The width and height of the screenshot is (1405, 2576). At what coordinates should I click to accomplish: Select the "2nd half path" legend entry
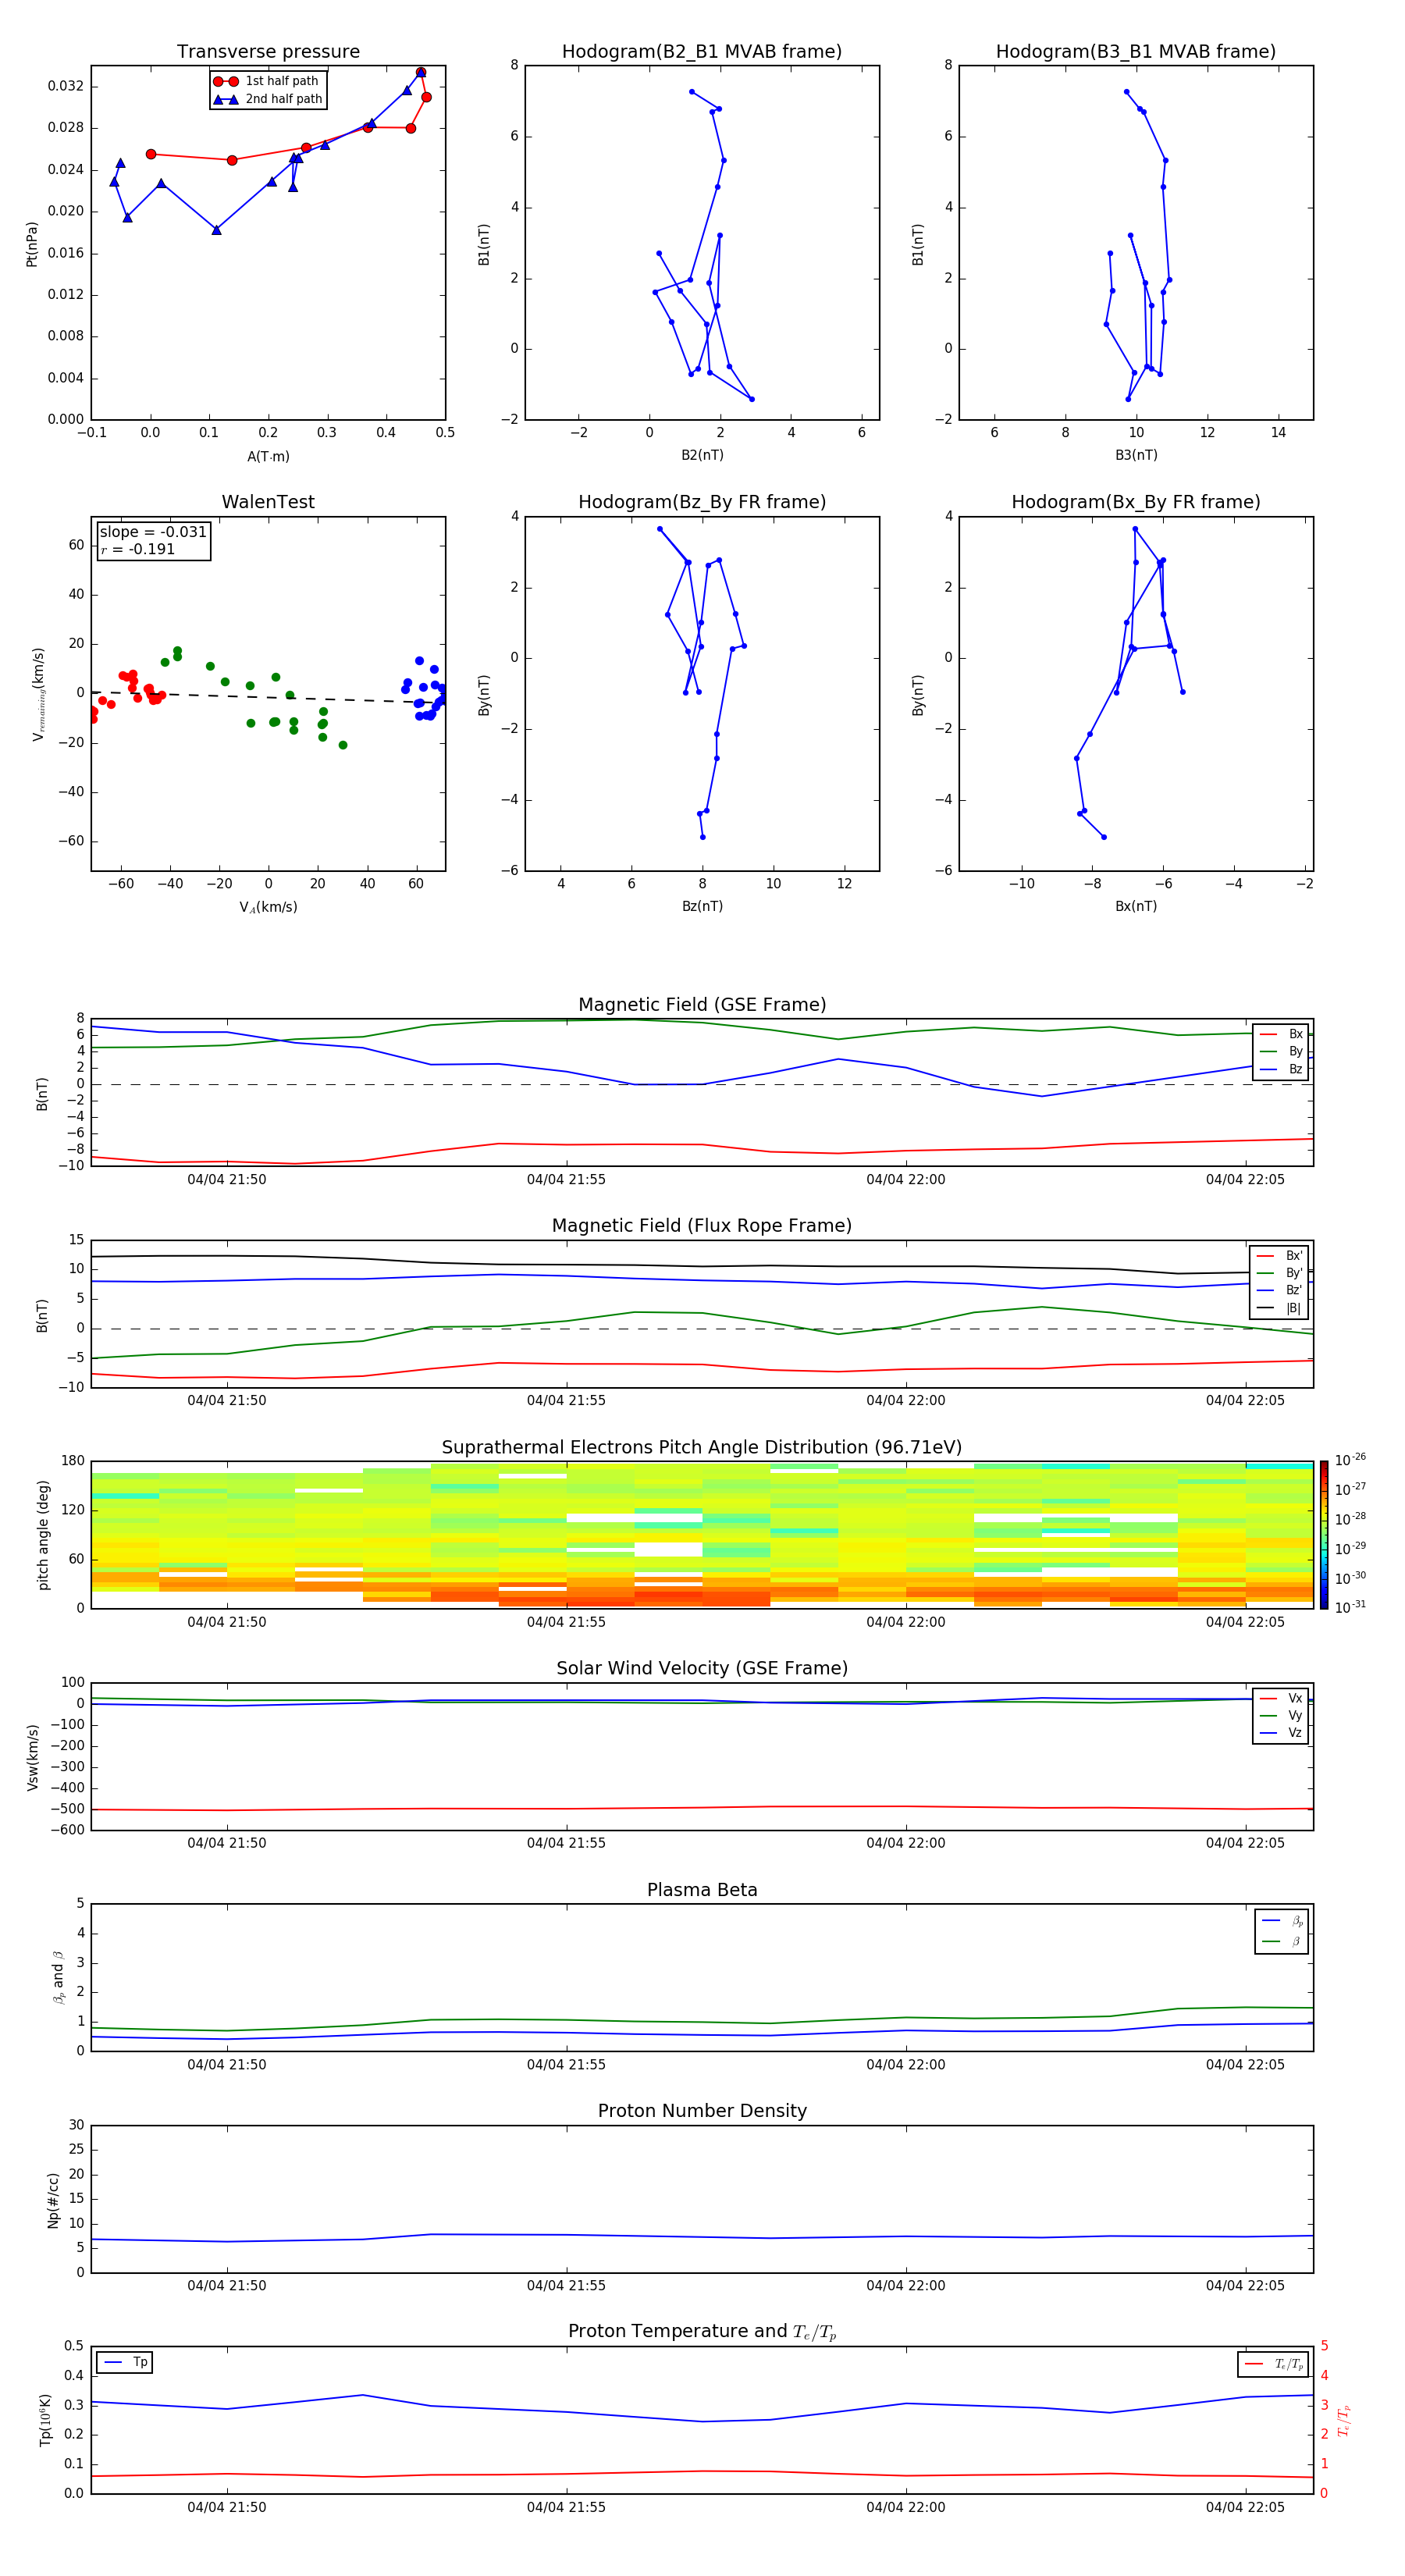(x=268, y=99)
